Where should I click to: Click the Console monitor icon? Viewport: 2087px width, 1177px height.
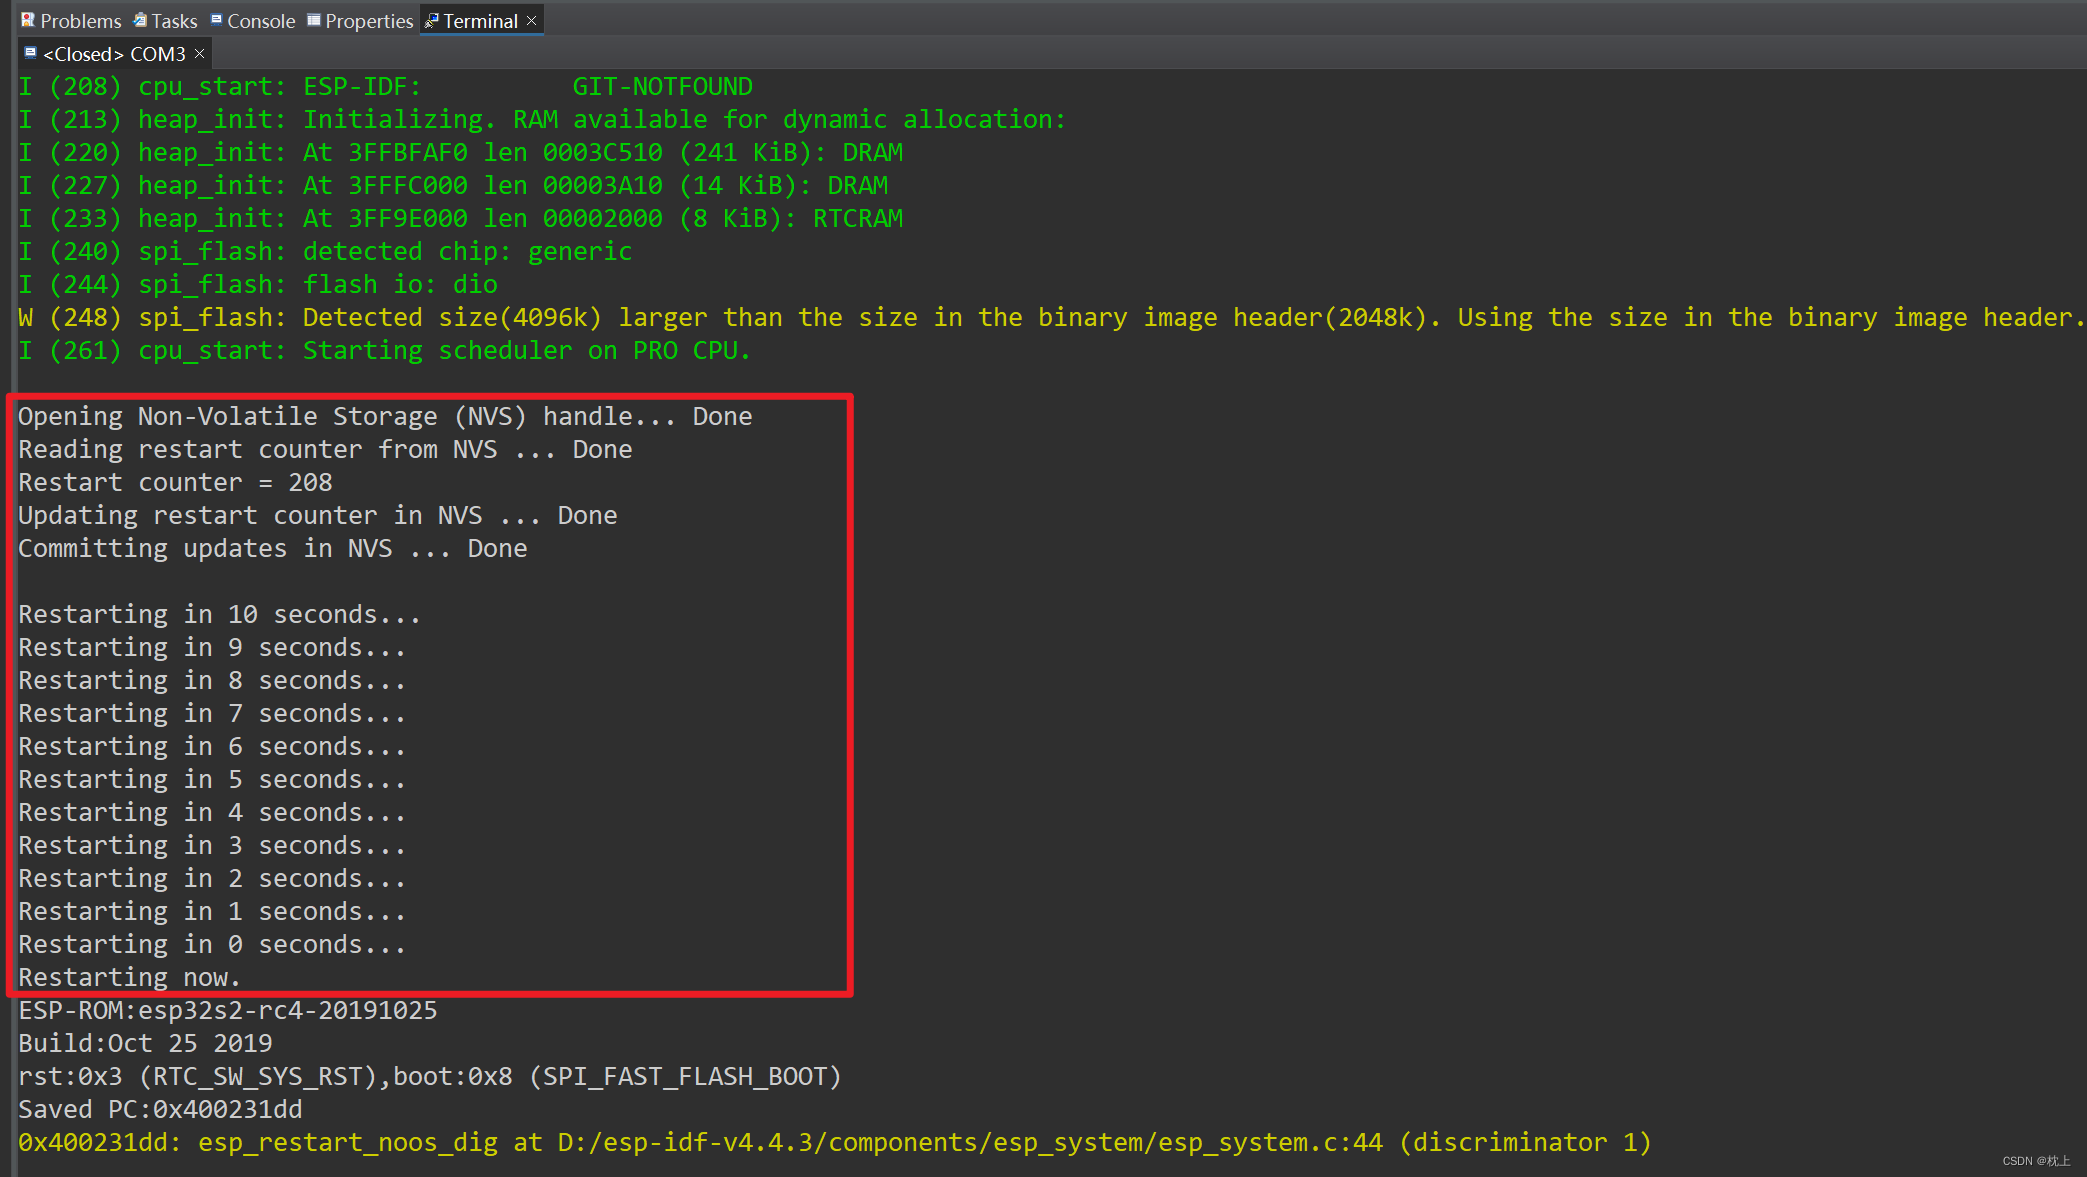click(216, 20)
